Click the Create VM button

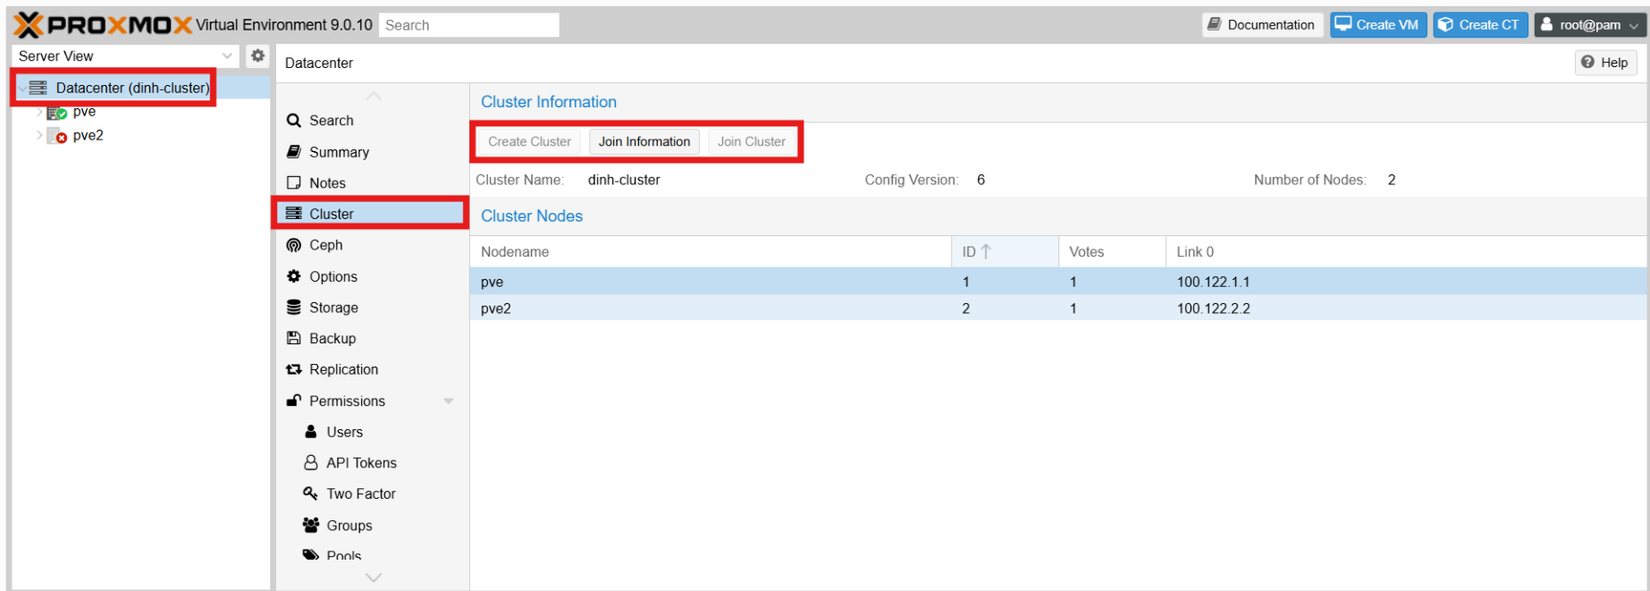[x=1377, y=24]
